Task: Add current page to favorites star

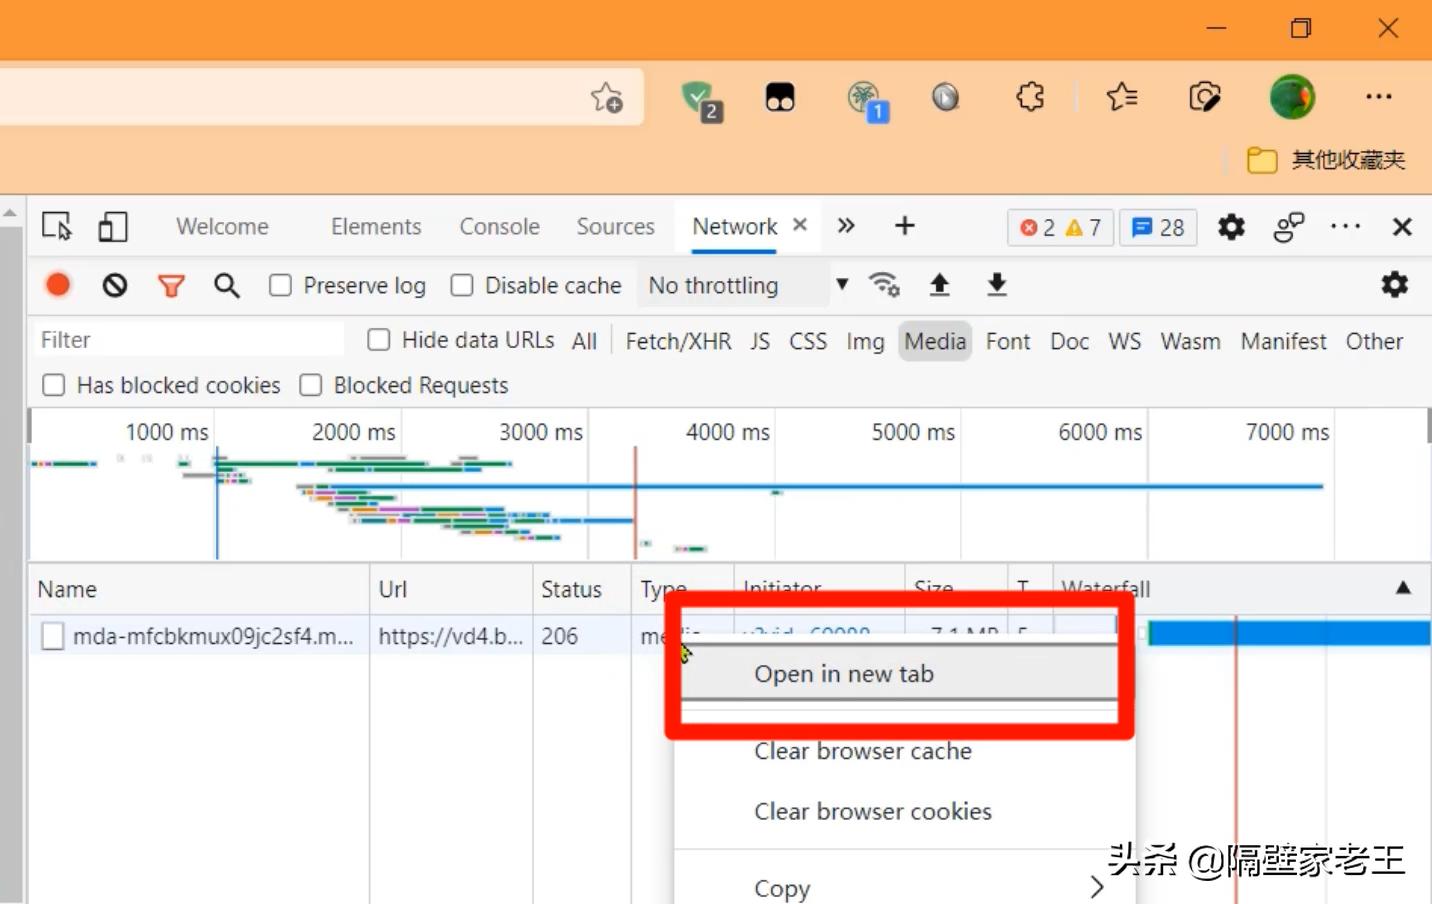Action: point(606,97)
